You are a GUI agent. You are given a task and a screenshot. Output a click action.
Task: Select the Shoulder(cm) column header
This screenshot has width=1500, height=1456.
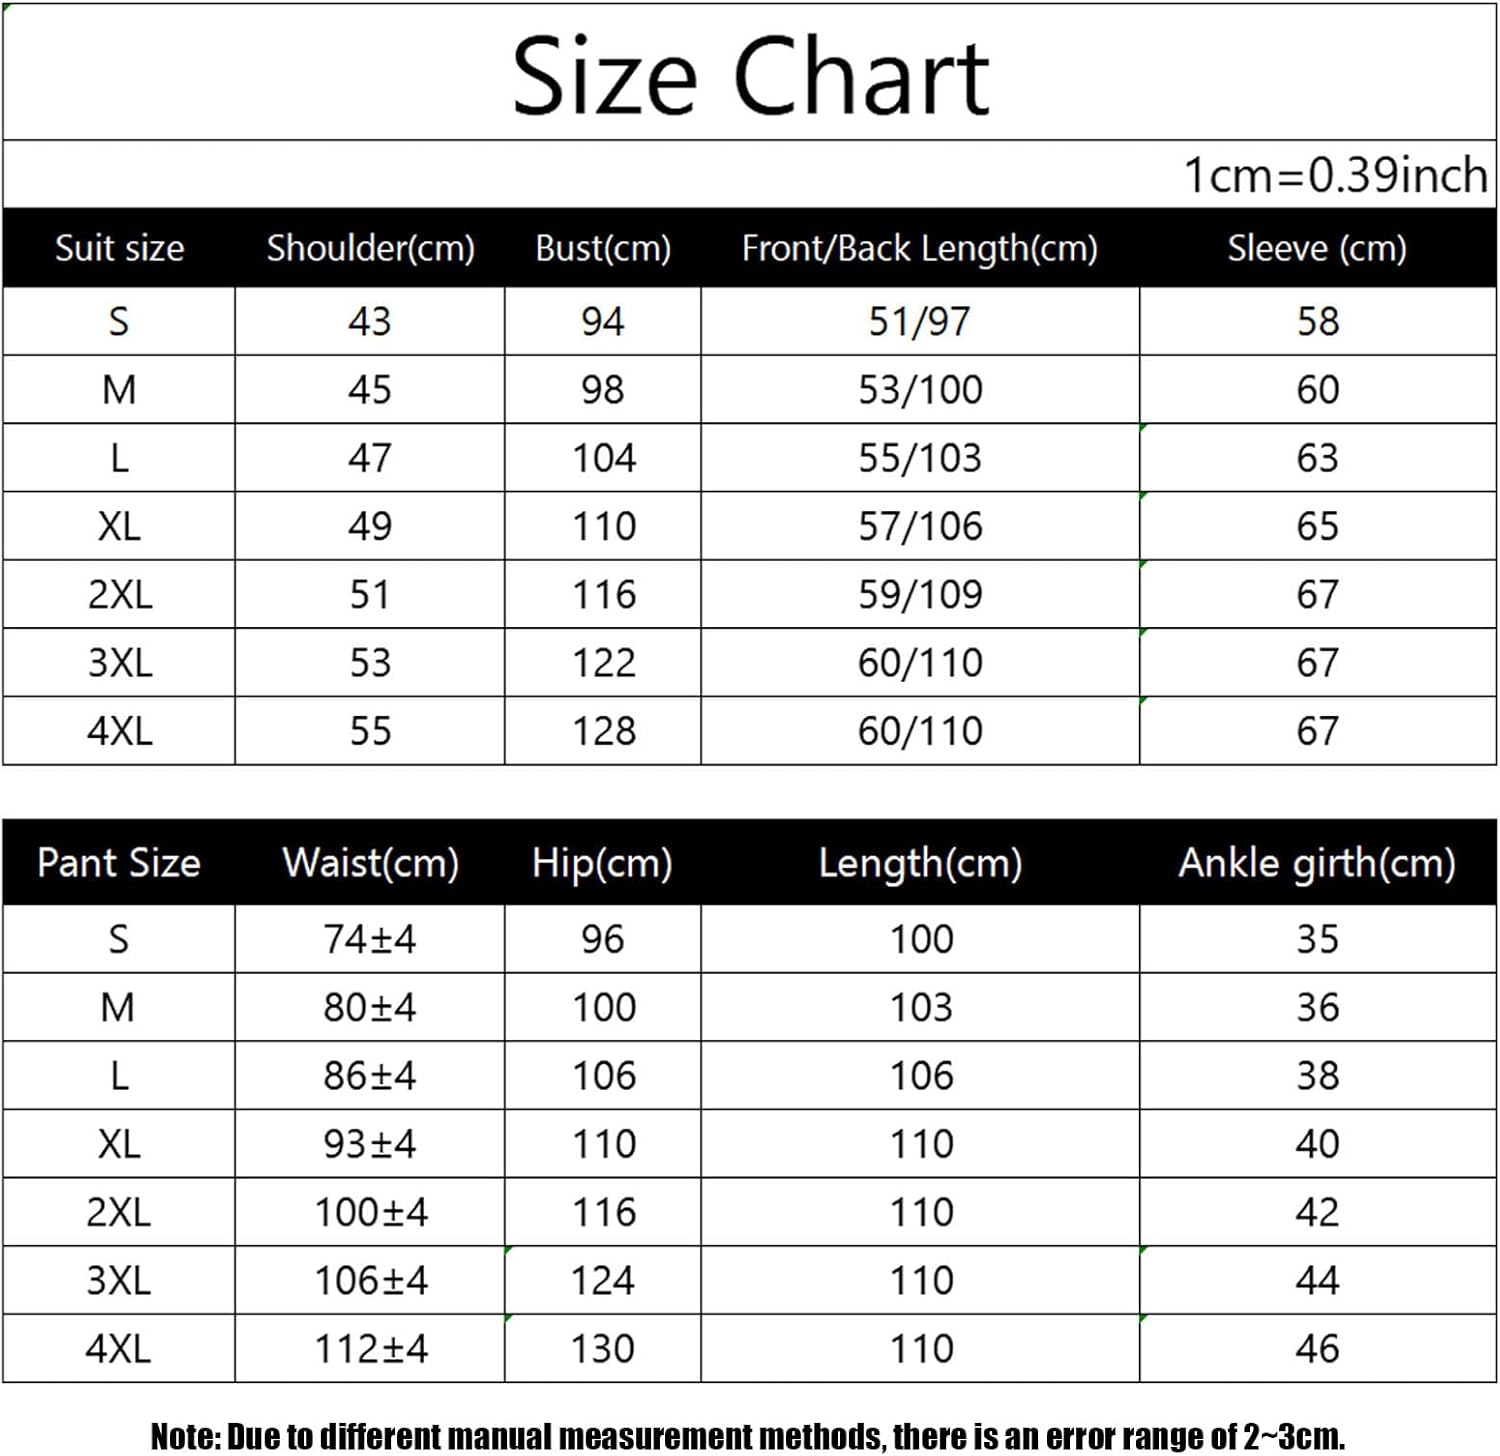(x=370, y=248)
